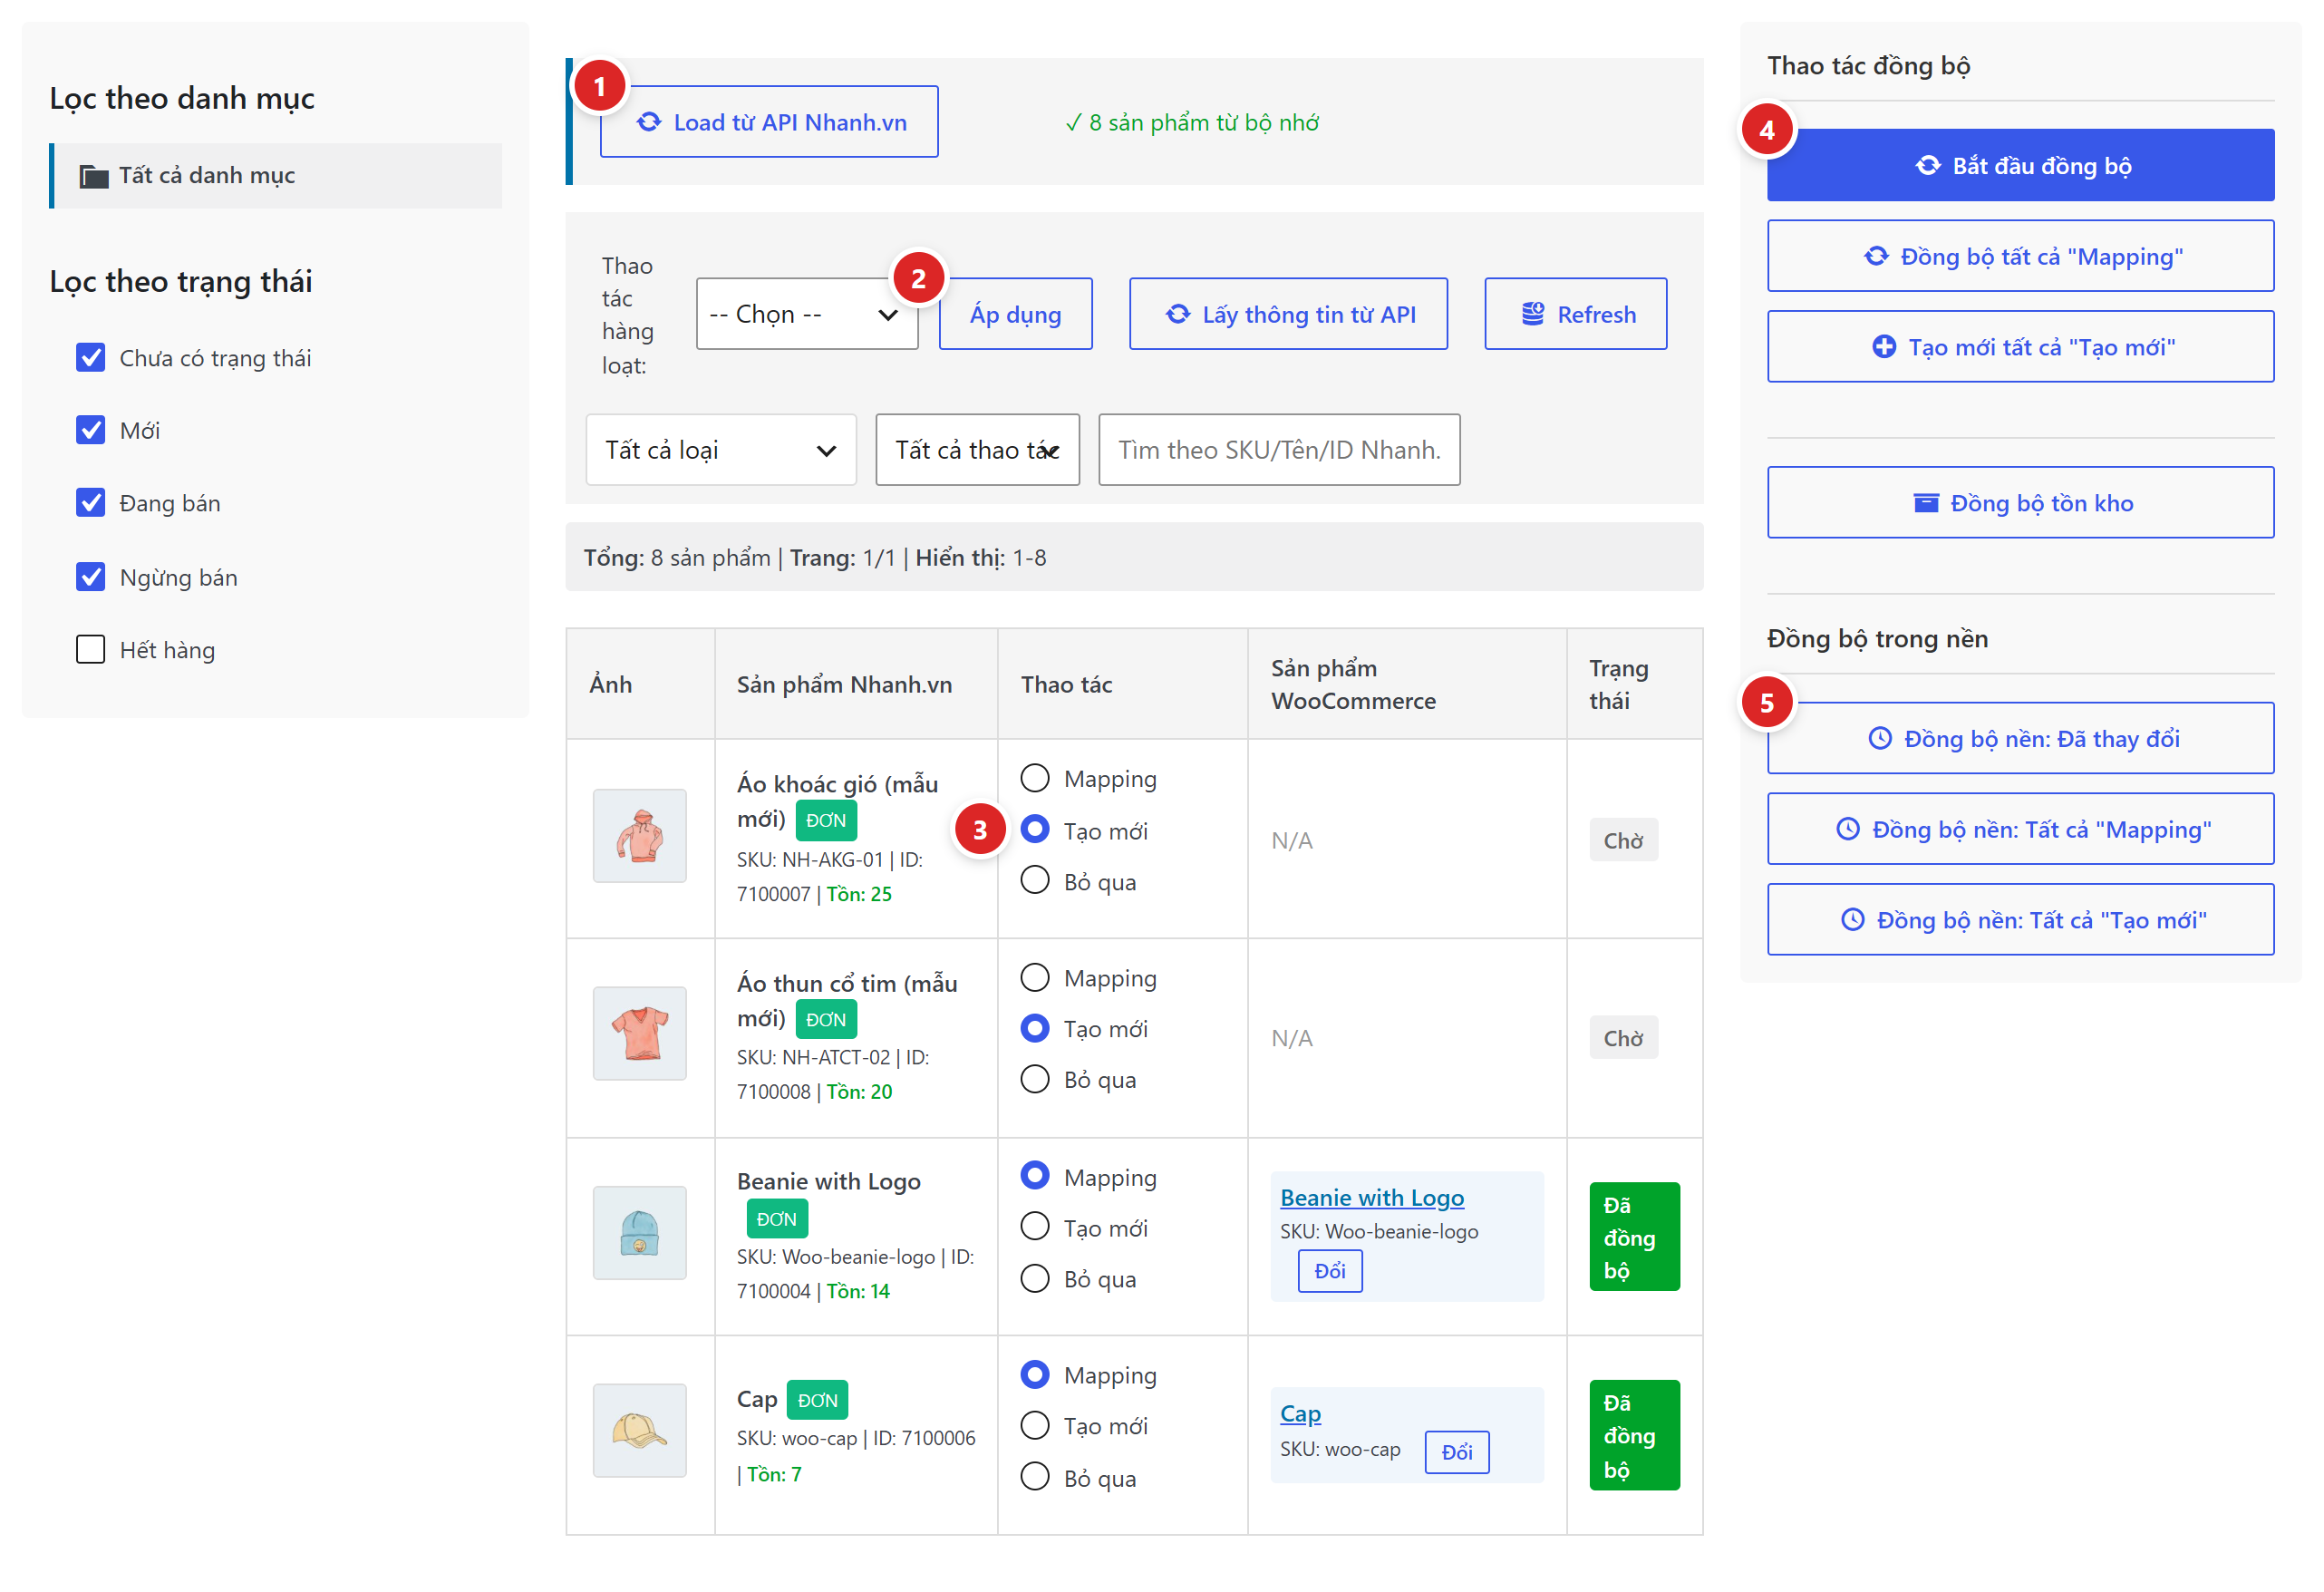The image size is (2324, 1592).
Task: Toggle the Đang bán status checkbox
Action: click(91, 503)
